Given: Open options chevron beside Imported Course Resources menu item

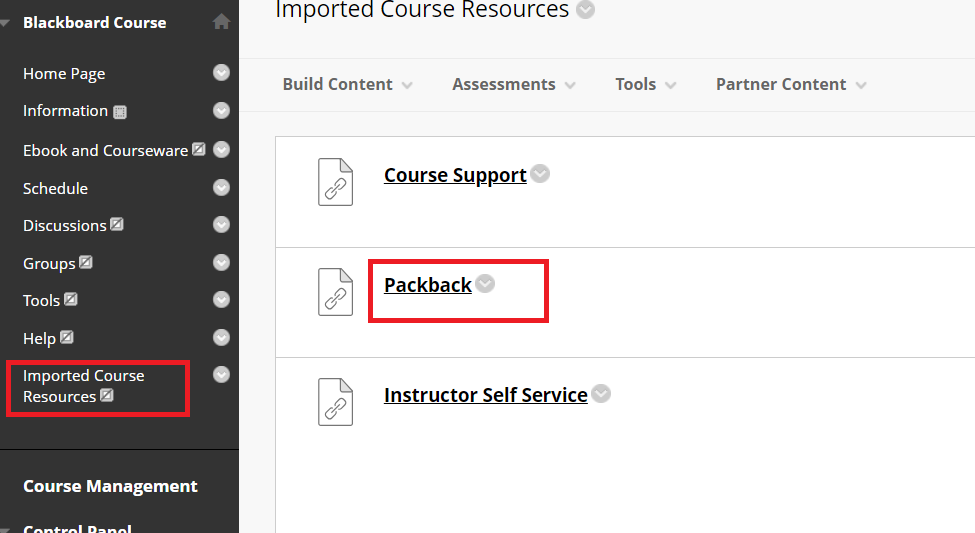Looking at the screenshot, I should click(x=221, y=374).
